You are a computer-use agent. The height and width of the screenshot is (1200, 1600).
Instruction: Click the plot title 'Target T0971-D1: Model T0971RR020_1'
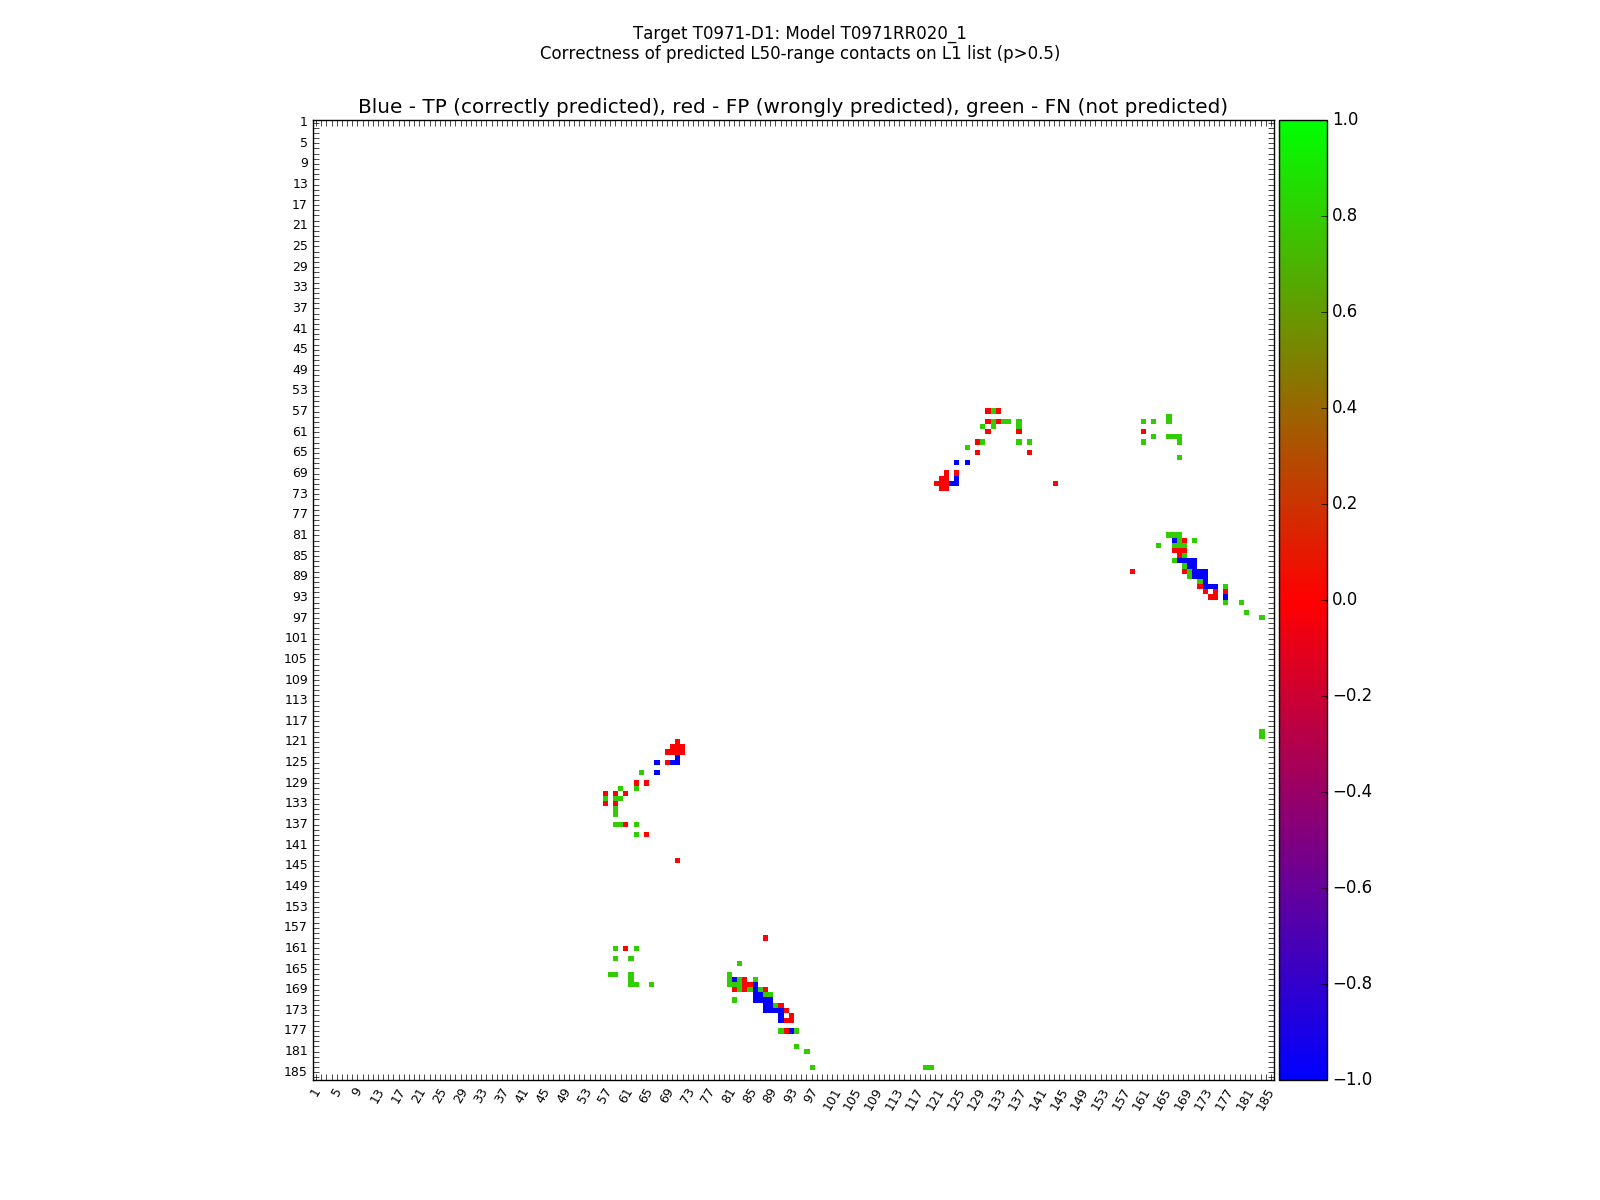799,33
